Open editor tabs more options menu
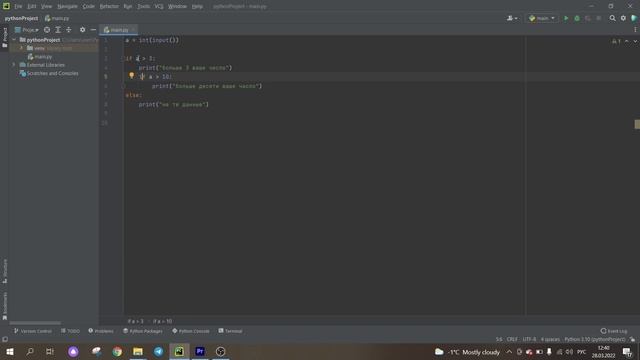Screen dimensions: 640x360 click(635, 30)
